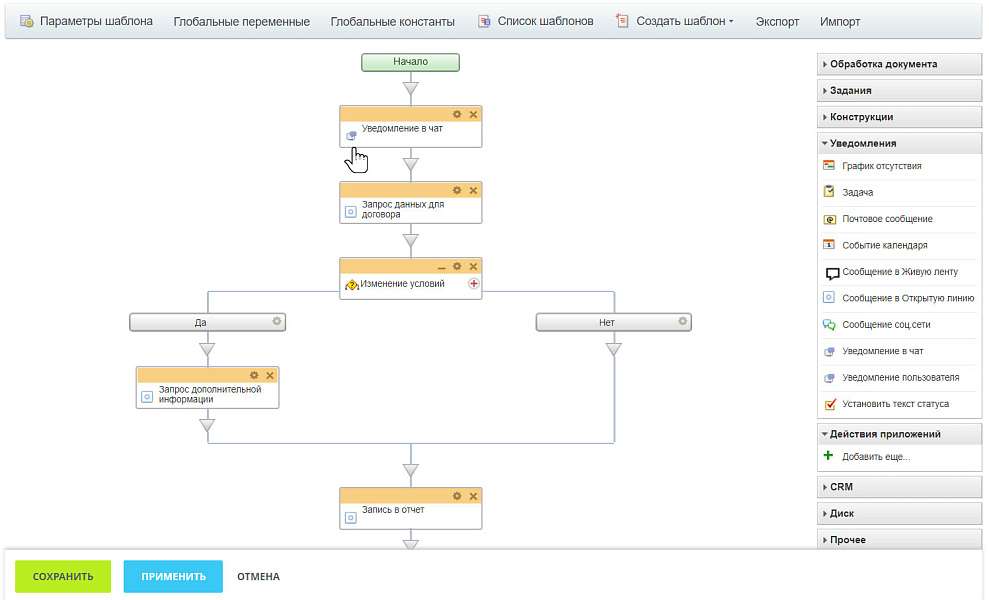Collapse the Уведомления section
This screenshot has width=989, height=600.
[898, 143]
